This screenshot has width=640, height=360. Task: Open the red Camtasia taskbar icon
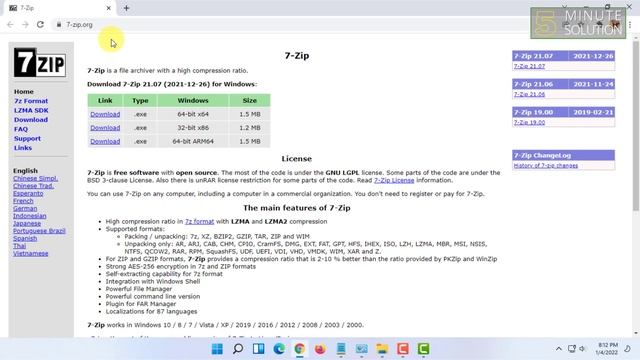pyautogui.click(x=403, y=349)
